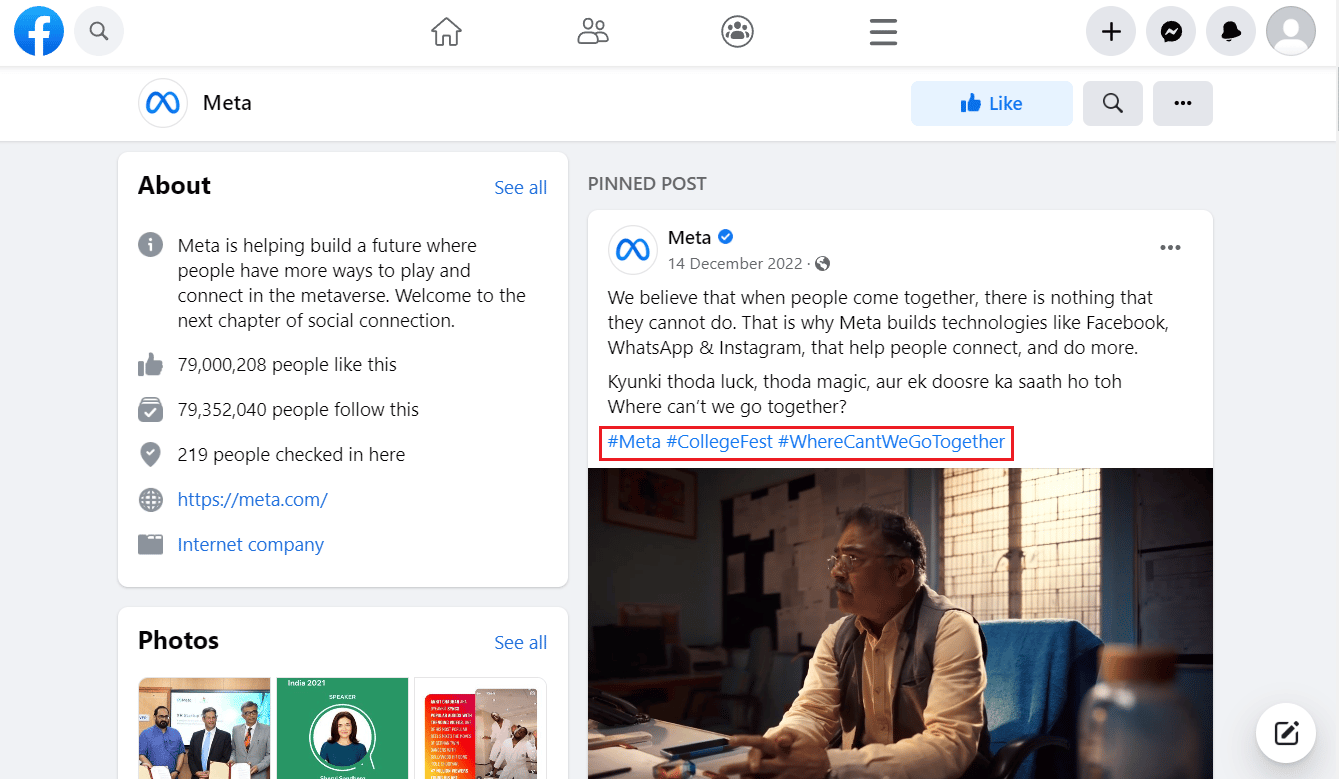This screenshot has height=779, width=1339.
Task: Open the Meta author name on post
Action: click(x=689, y=238)
